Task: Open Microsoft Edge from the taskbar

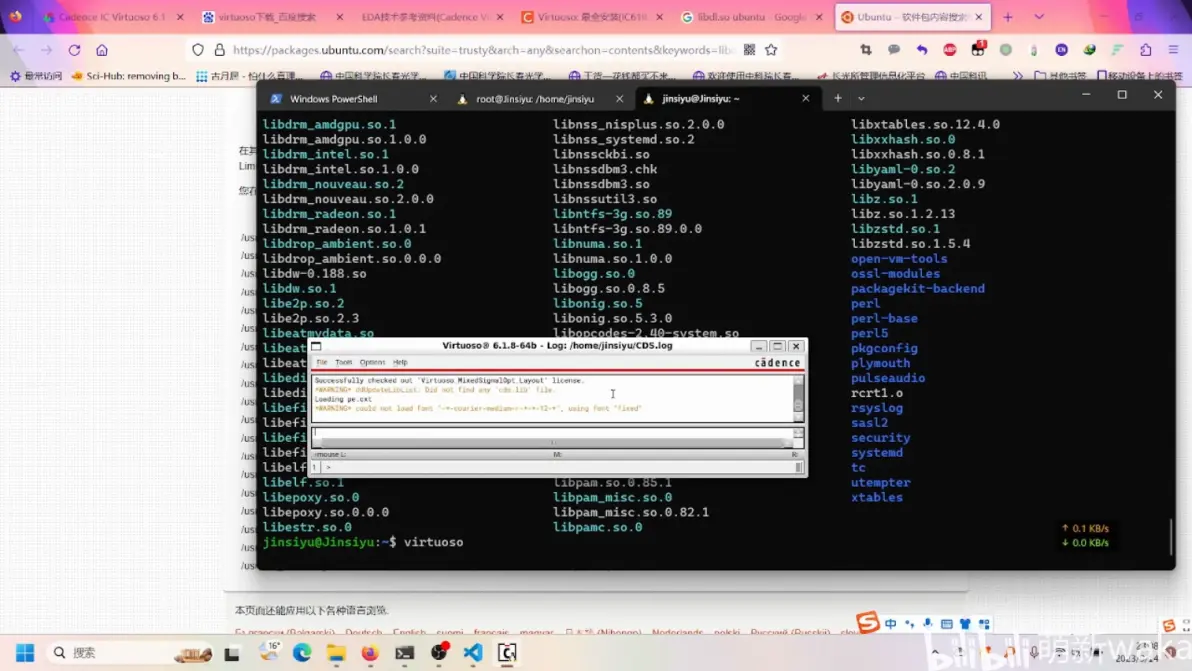Action: click(x=302, y=653)
